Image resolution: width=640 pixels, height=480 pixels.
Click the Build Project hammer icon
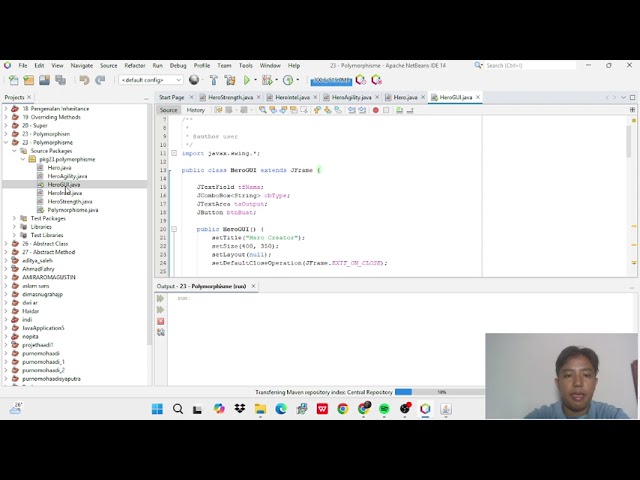coord(213,80)
